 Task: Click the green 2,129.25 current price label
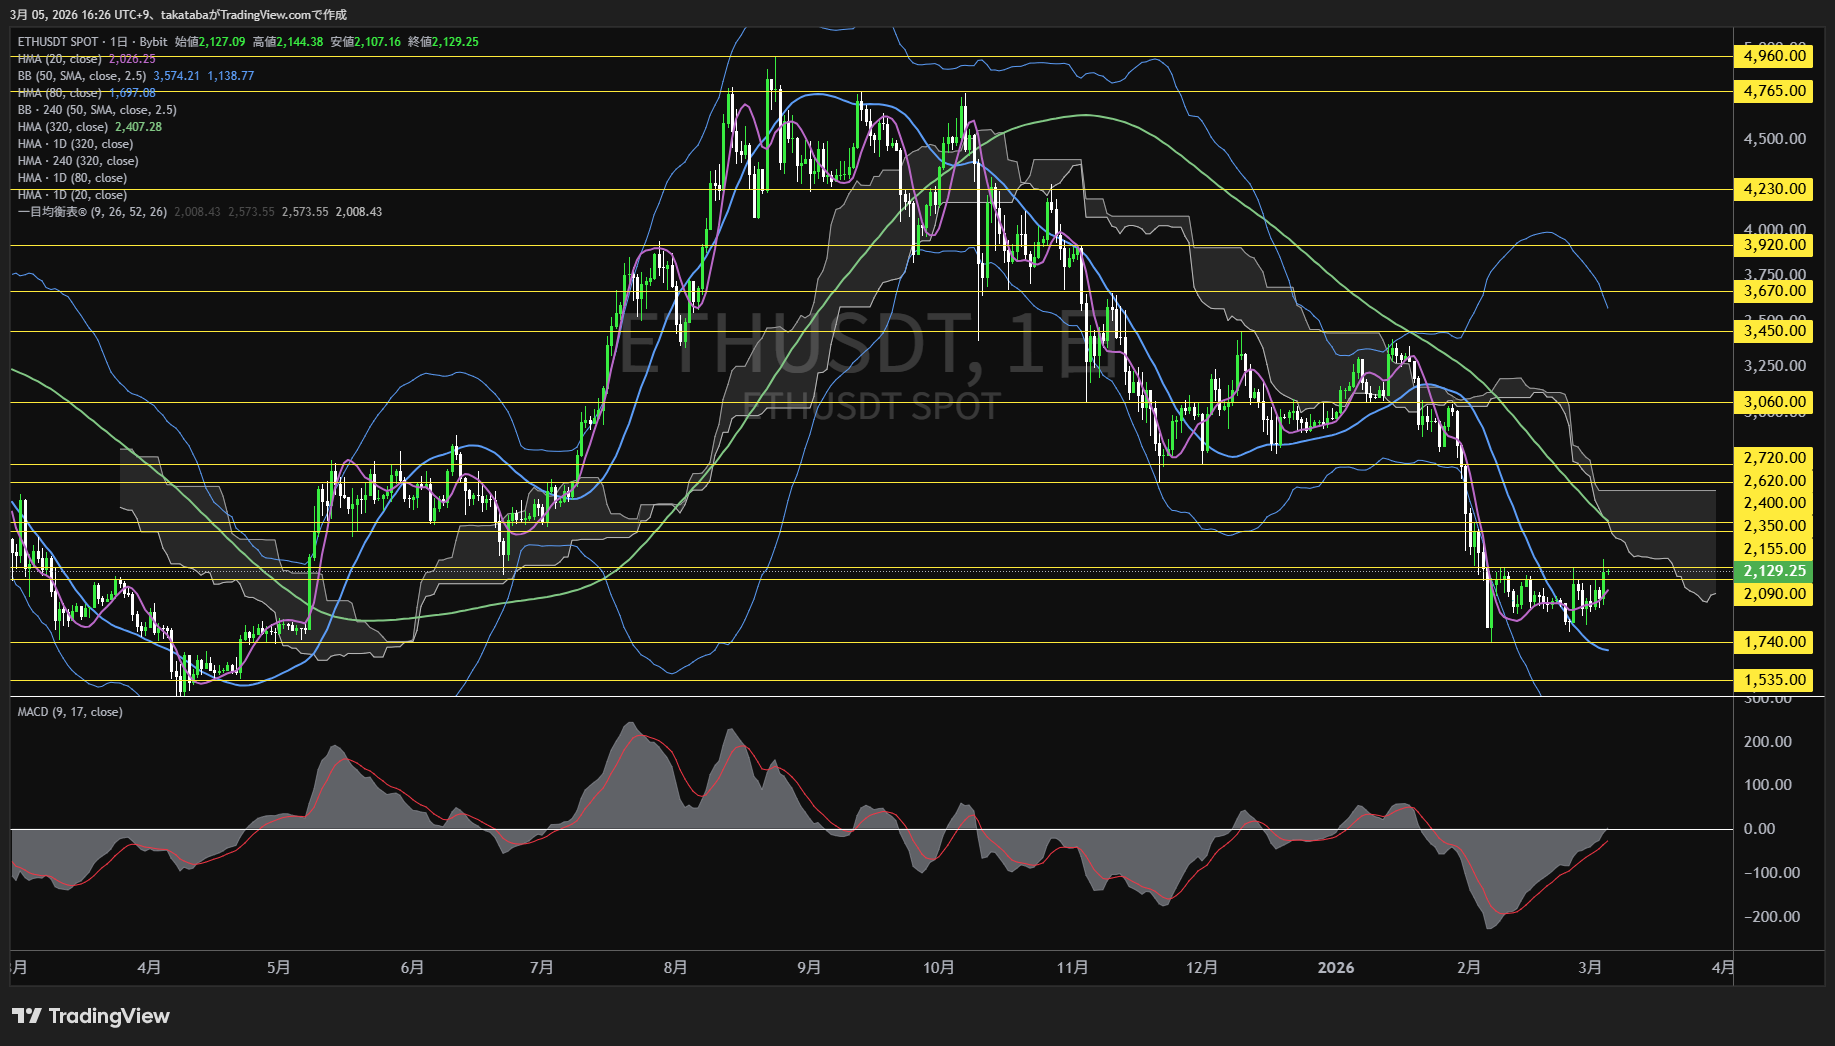tap(1774, 571)
